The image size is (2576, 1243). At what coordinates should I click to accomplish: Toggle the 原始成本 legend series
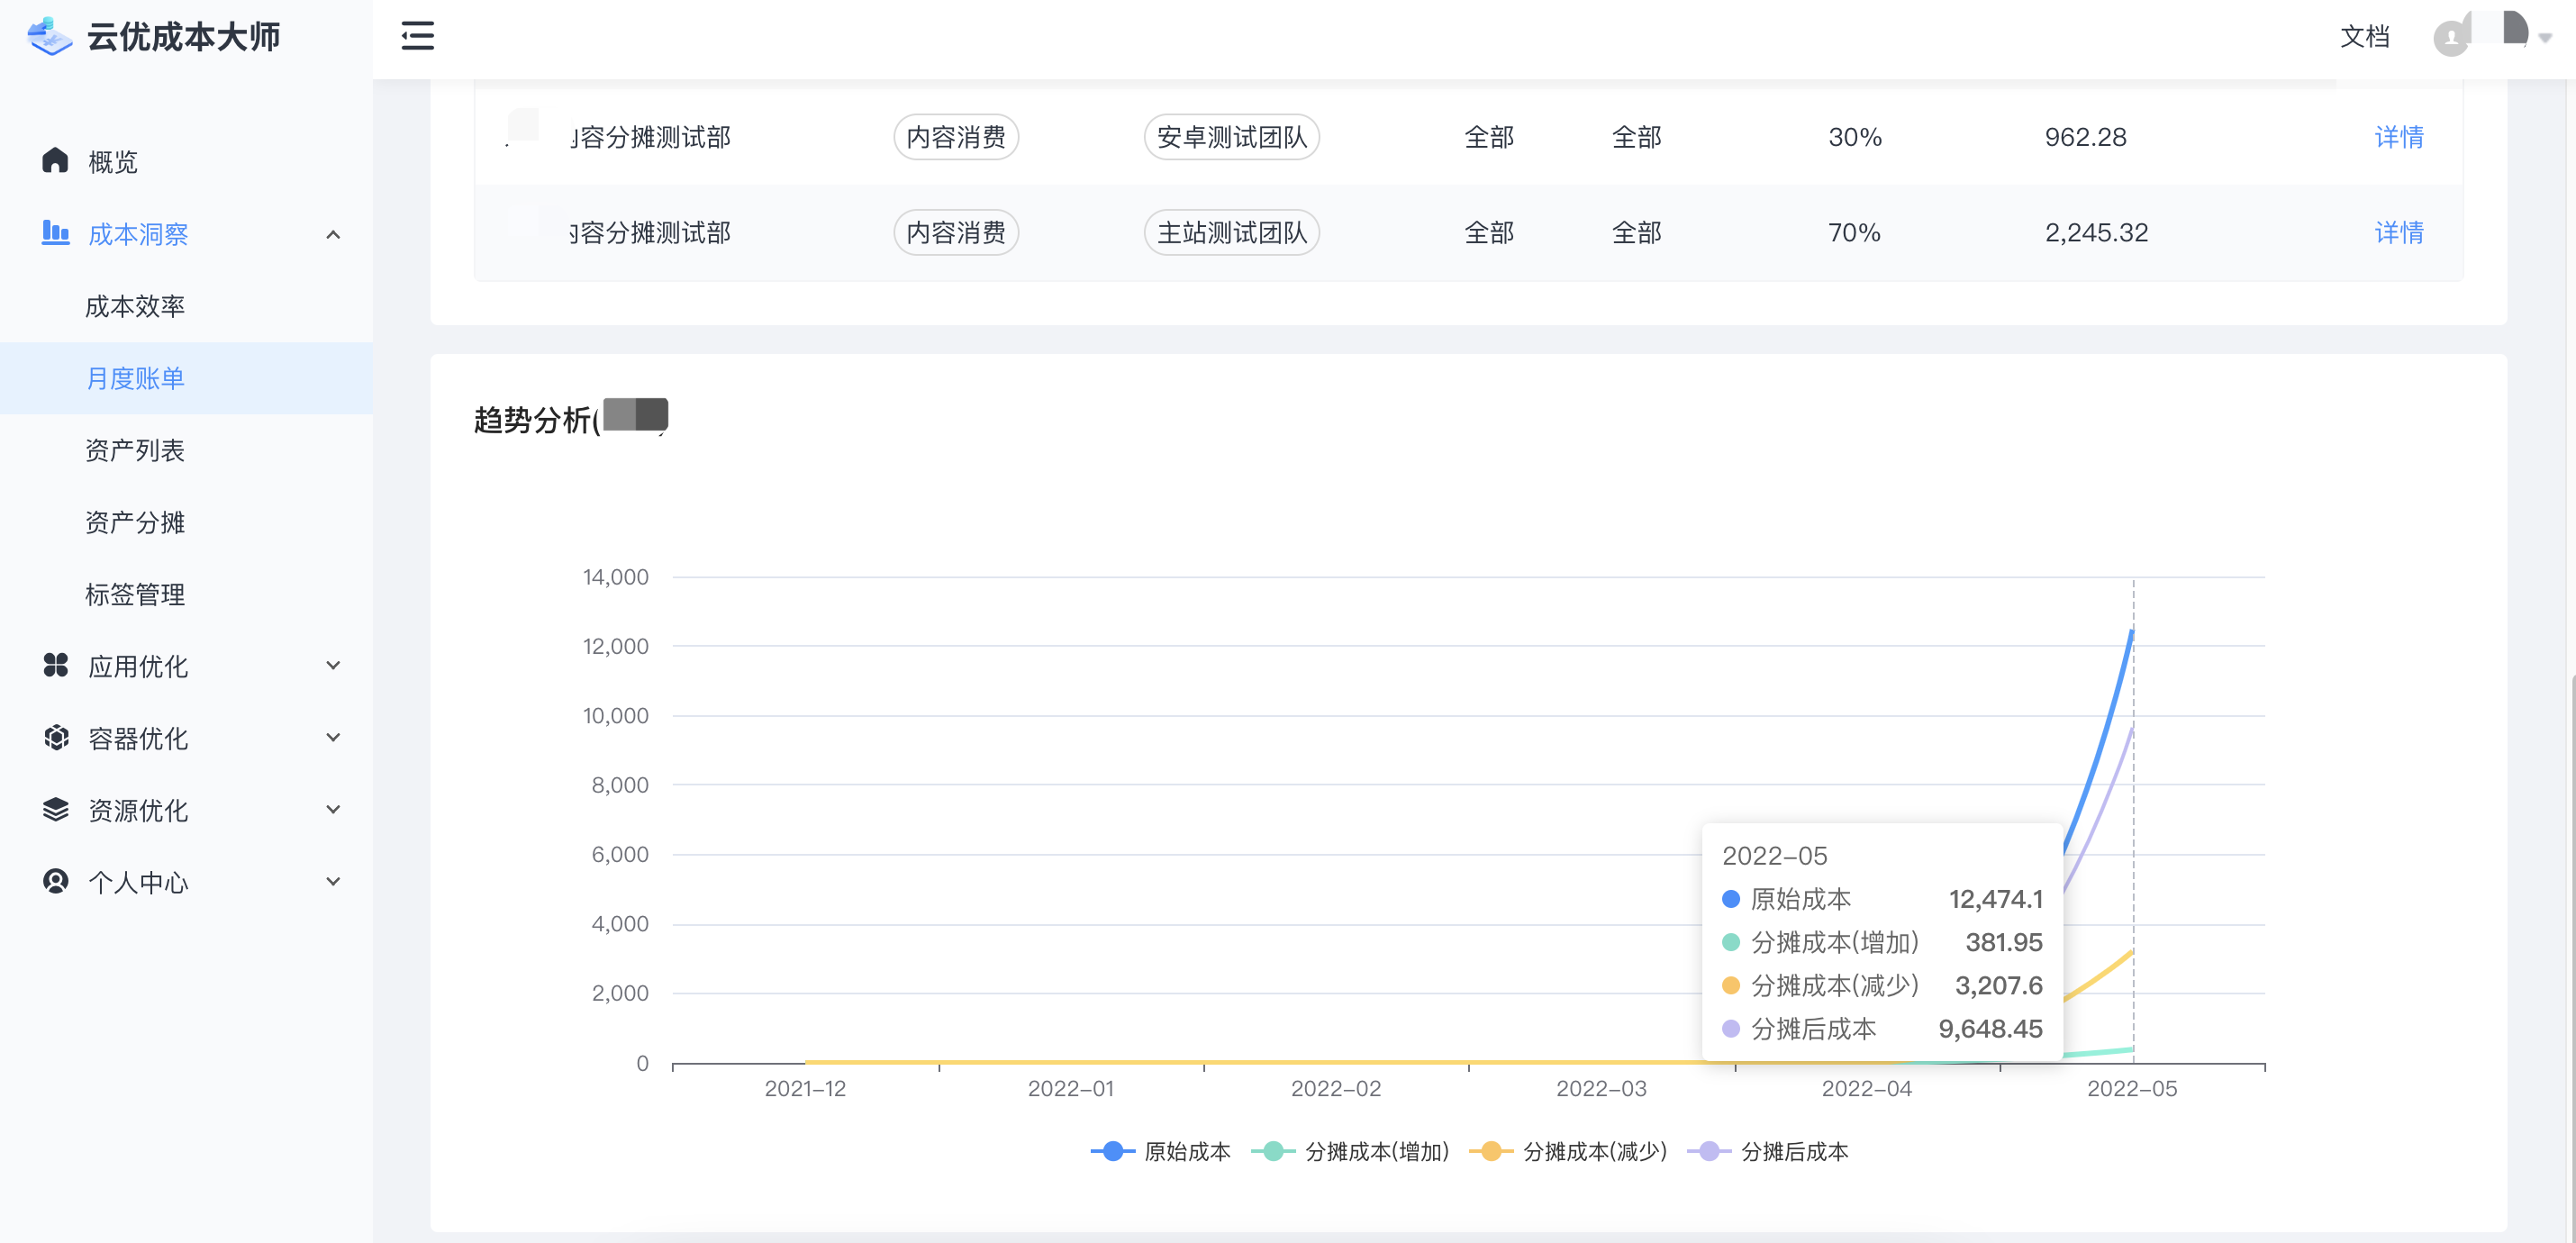(1160, 1151)
